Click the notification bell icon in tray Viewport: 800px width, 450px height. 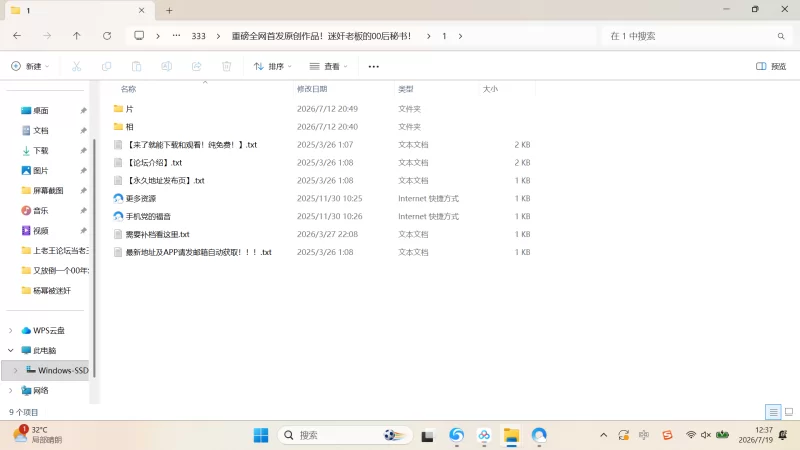(x=783, y=435)
